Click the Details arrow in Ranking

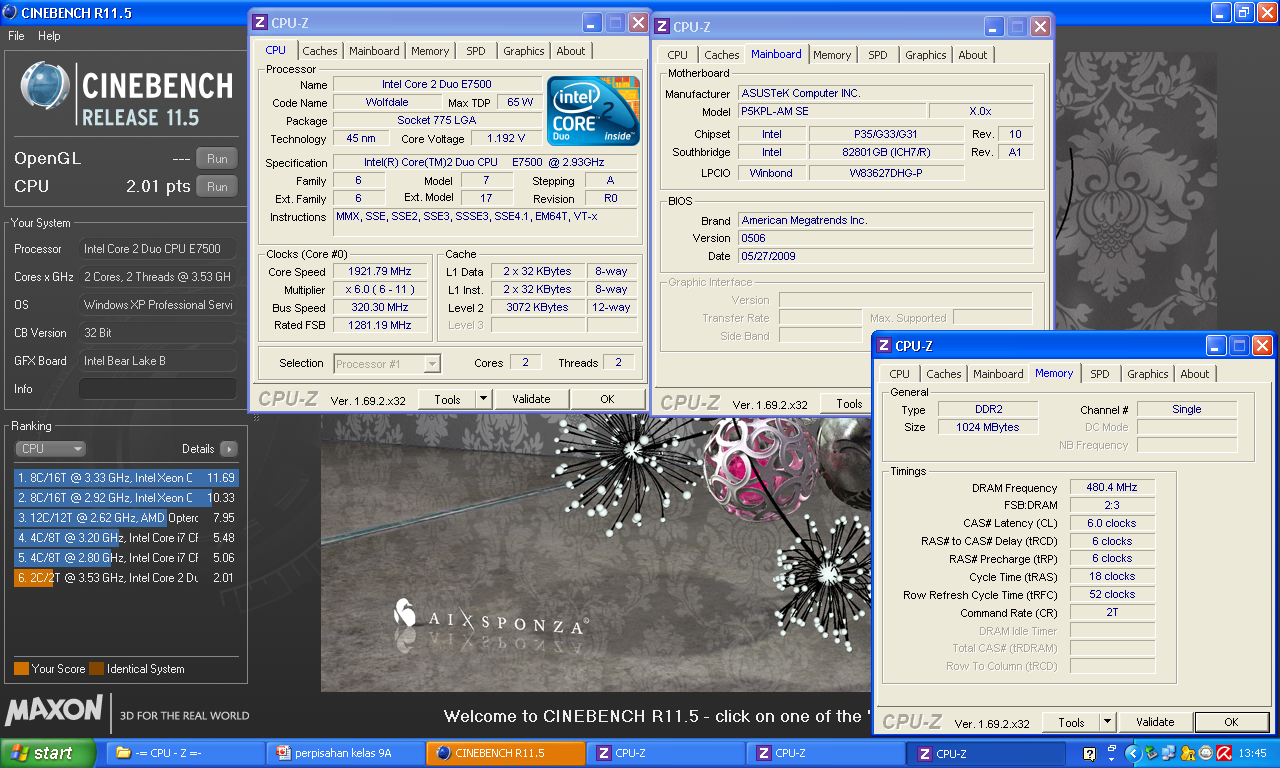229,449
